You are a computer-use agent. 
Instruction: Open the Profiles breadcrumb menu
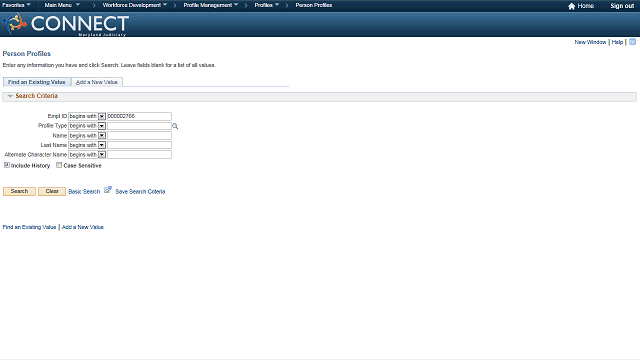click(267, 5)
